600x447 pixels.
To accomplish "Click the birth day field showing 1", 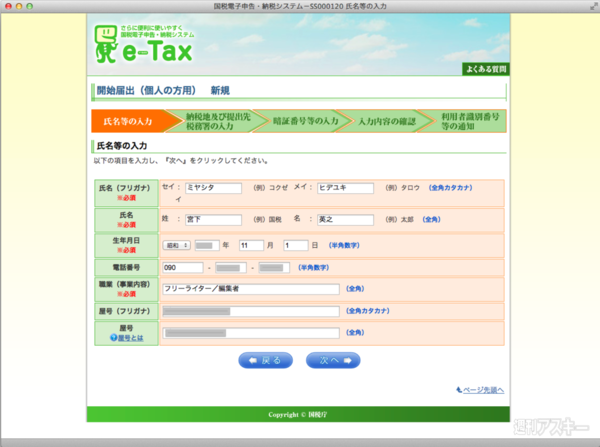I will (x=296, y=245).
